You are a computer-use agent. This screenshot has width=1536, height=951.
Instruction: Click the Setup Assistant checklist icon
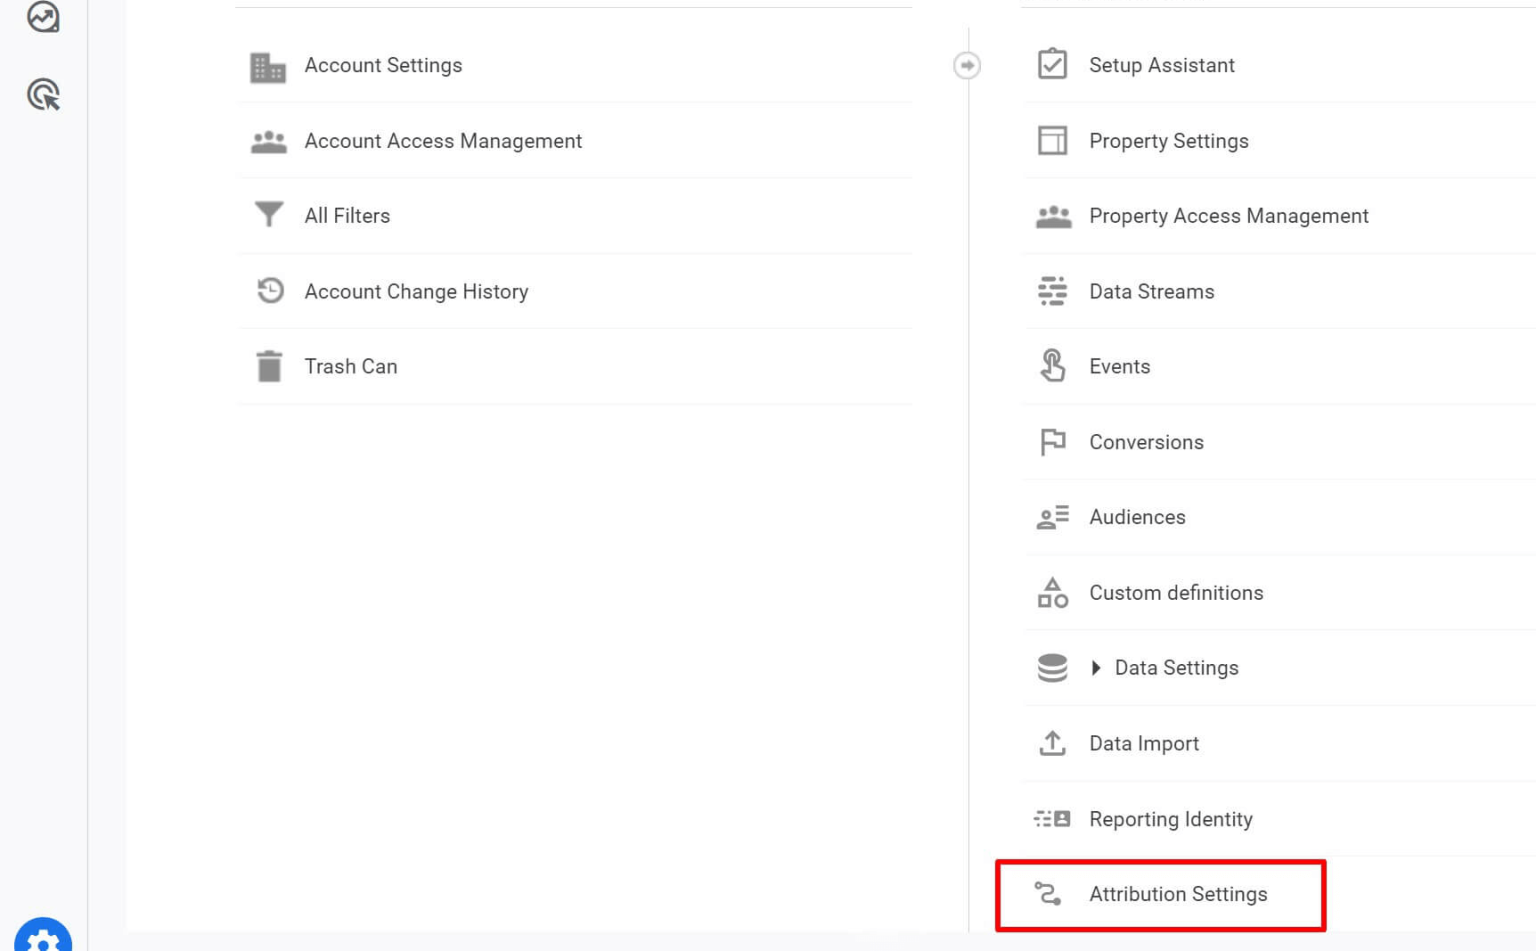point(1053,65)
